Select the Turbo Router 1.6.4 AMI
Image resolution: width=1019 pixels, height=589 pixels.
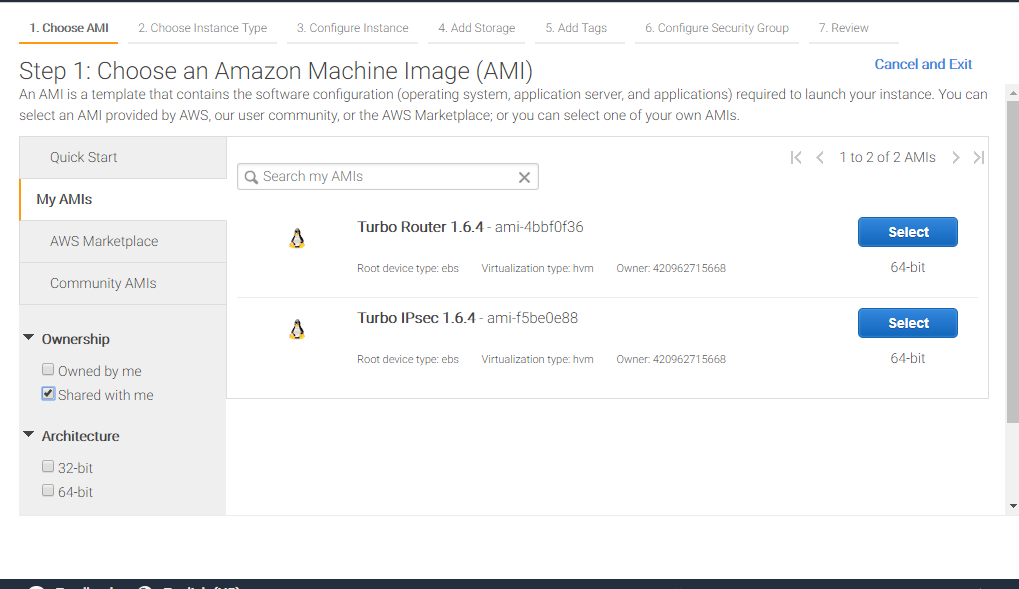coord(907,232)
